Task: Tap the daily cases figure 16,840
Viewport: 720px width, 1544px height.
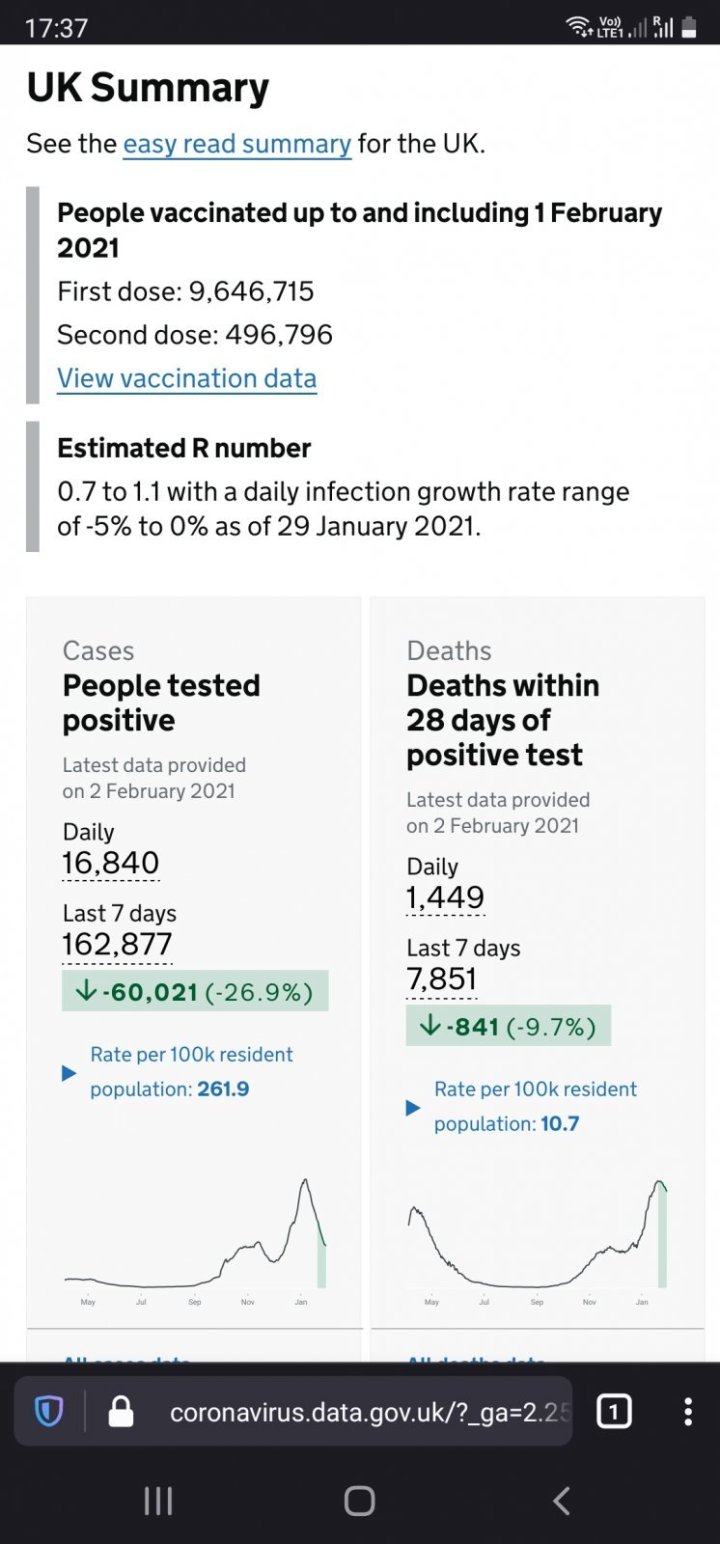Action: click(x=111, y=863)
